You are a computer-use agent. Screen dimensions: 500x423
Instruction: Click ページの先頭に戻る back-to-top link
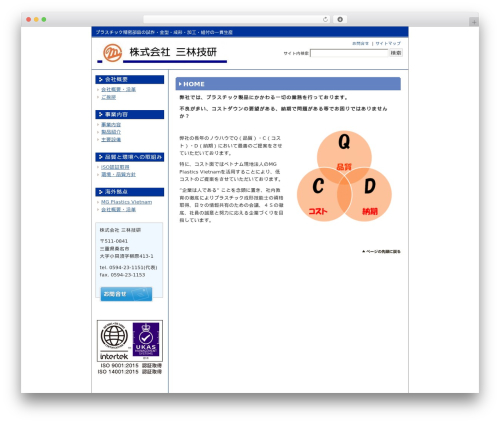pyautogui.click(x=381, y=251)
